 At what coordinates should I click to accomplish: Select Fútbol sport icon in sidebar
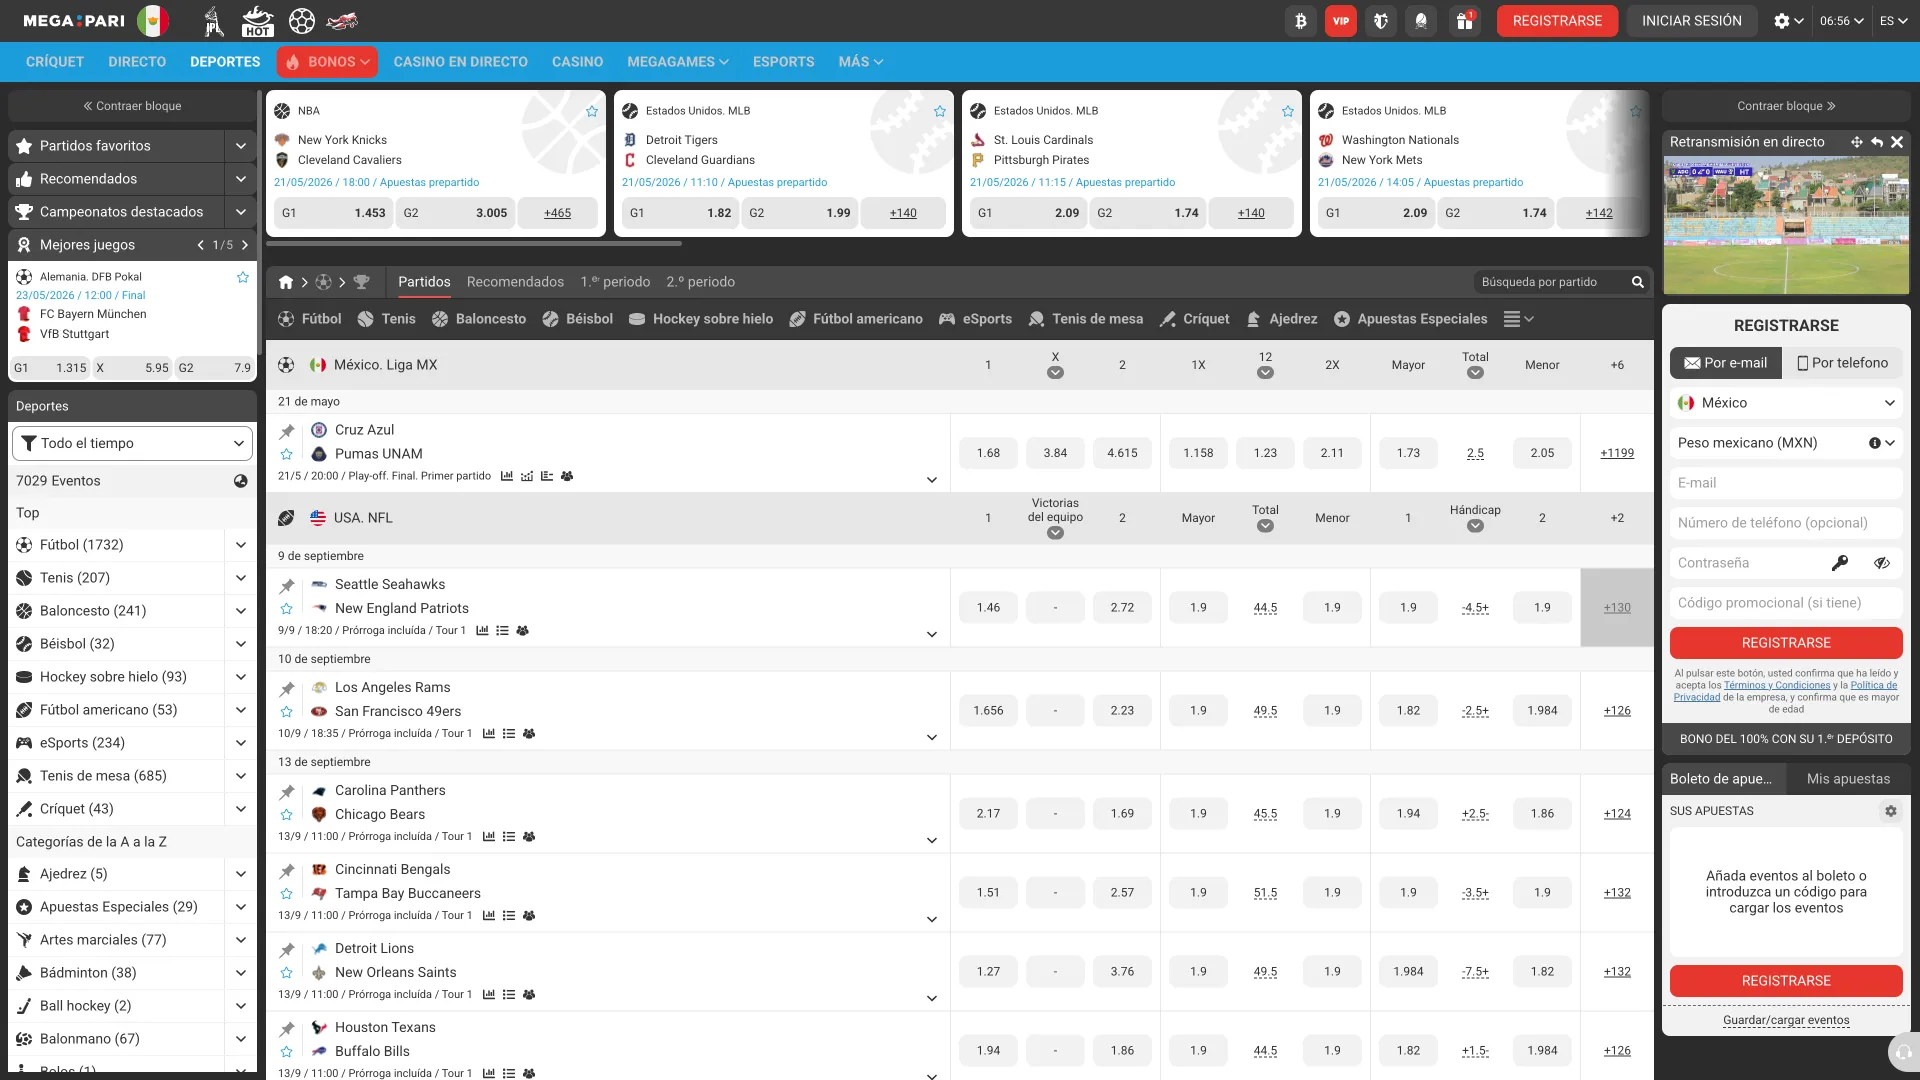(x=24, y=545)
